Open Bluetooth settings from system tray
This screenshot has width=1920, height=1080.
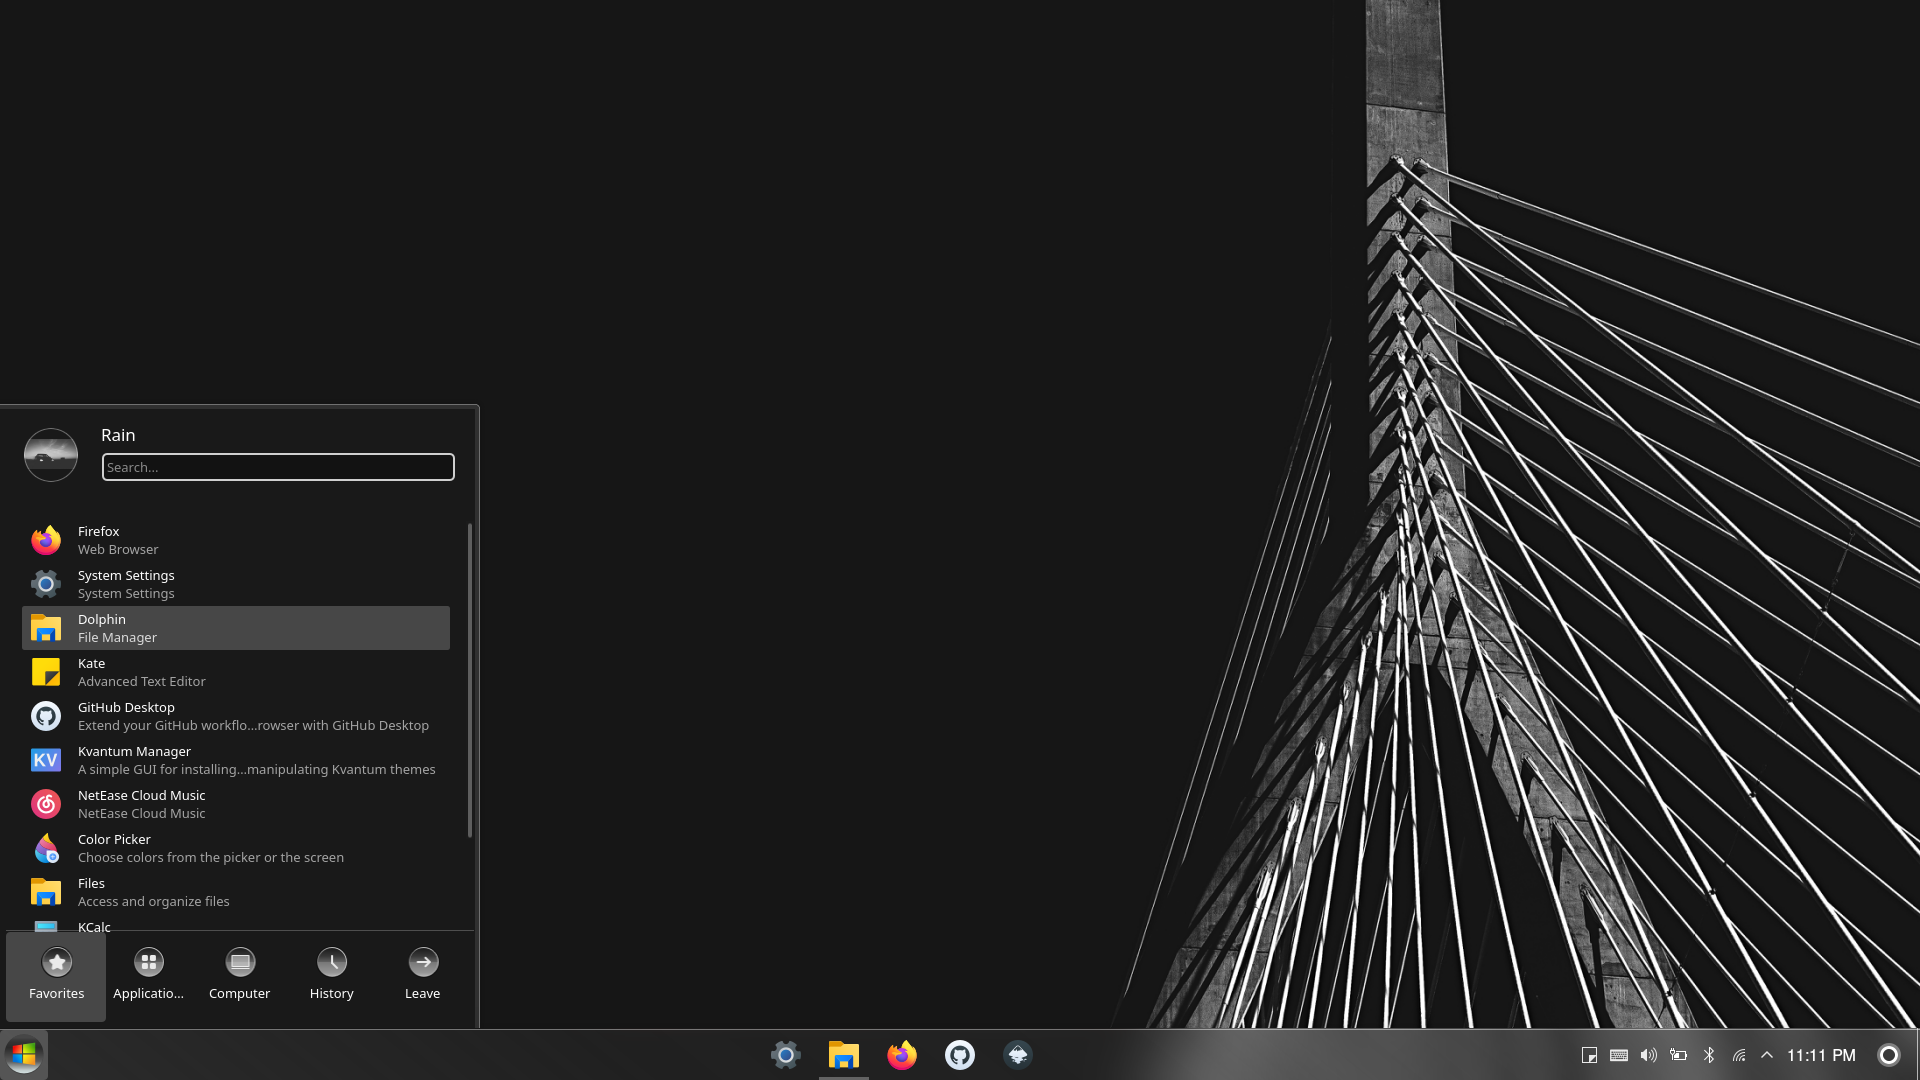tap(1709, 1055)
